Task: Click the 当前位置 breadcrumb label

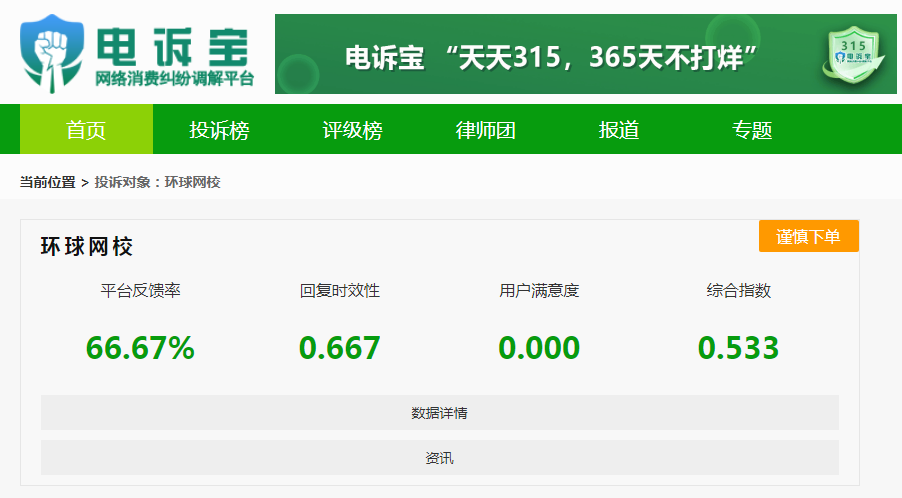Action: pos(47,182)
